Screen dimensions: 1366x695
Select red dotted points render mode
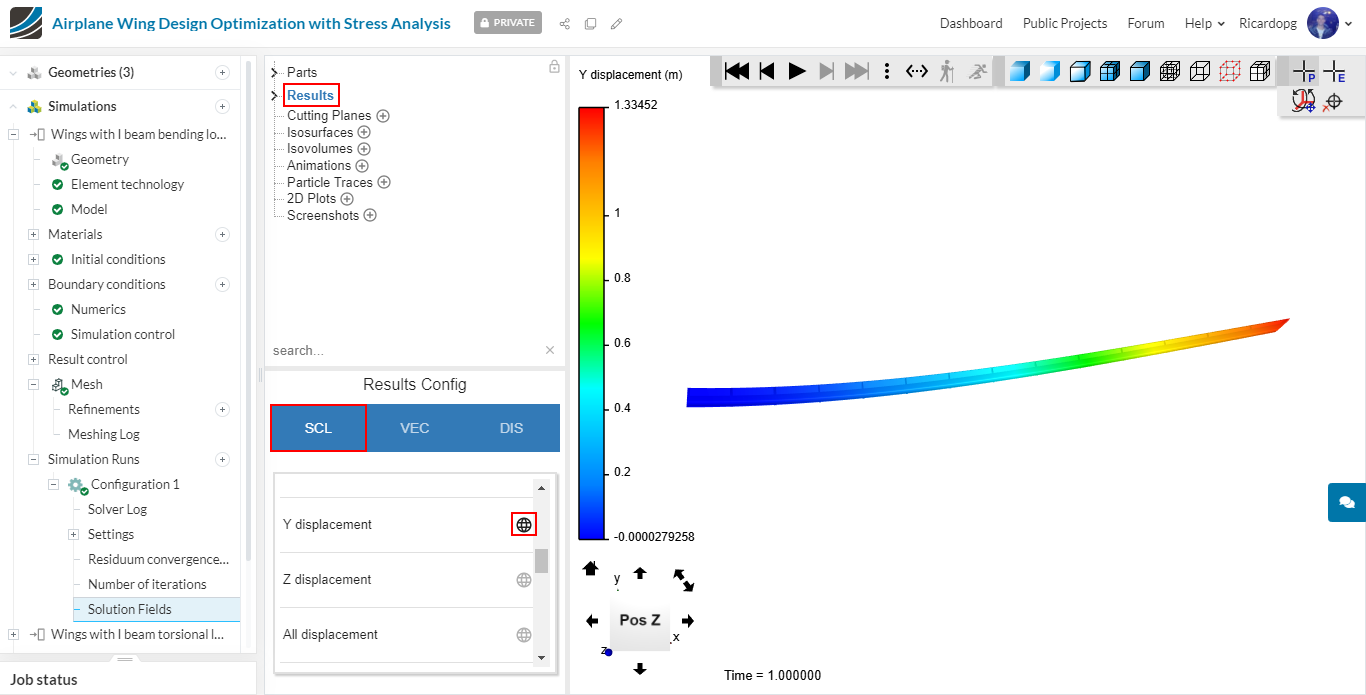(x=1230, y=71)
